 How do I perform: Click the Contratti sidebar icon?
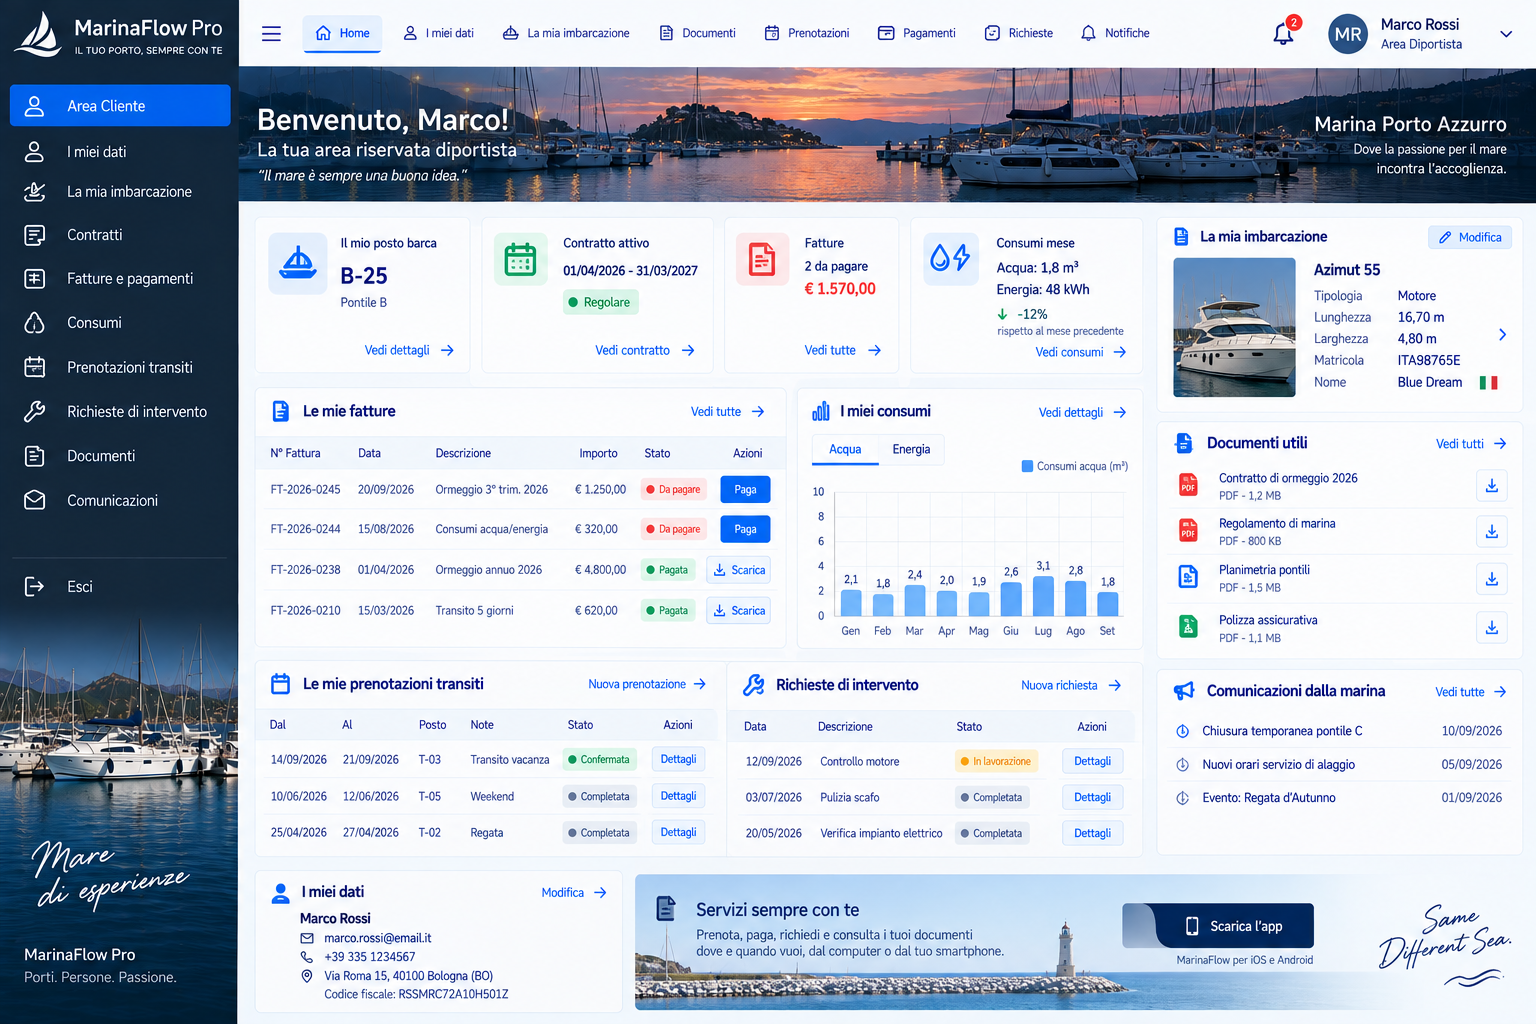(x=35, y=235)
